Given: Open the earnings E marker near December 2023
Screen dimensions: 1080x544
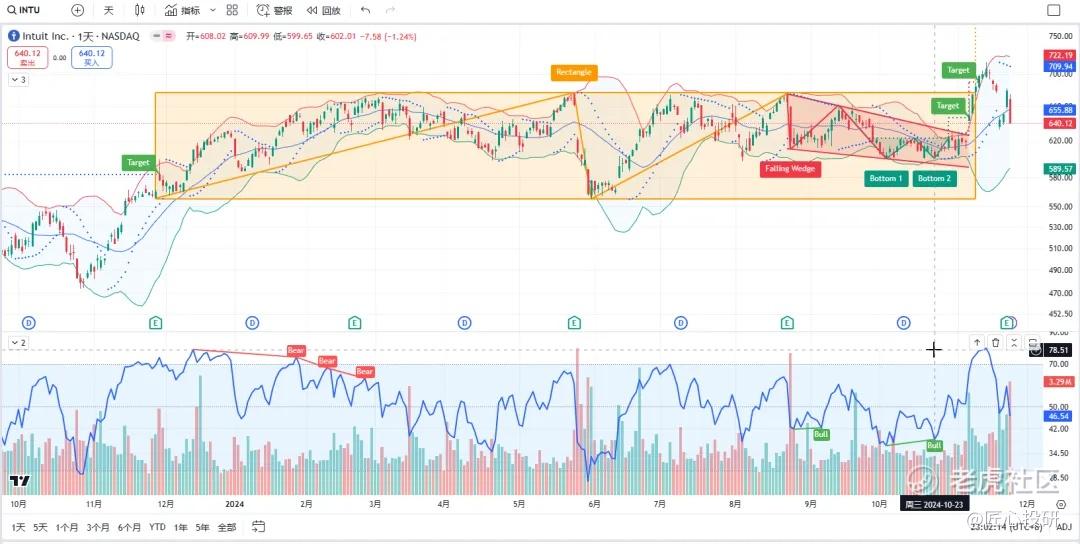Looking at the screenshot, I should (x=156, y=322).
